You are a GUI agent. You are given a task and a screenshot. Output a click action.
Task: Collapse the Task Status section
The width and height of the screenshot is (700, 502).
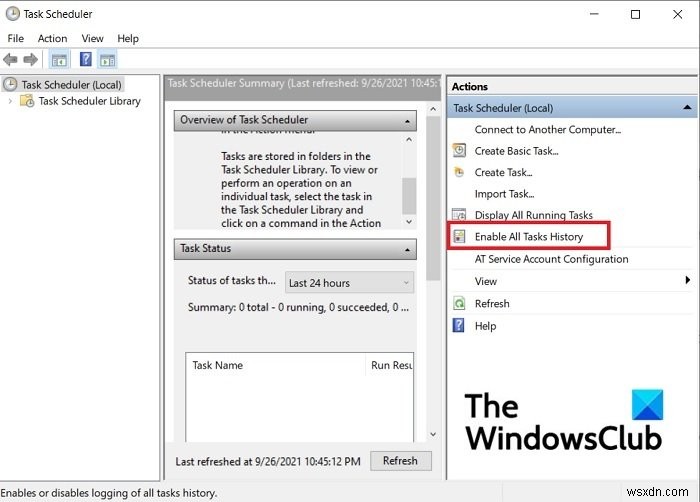[x=407, y=250]
